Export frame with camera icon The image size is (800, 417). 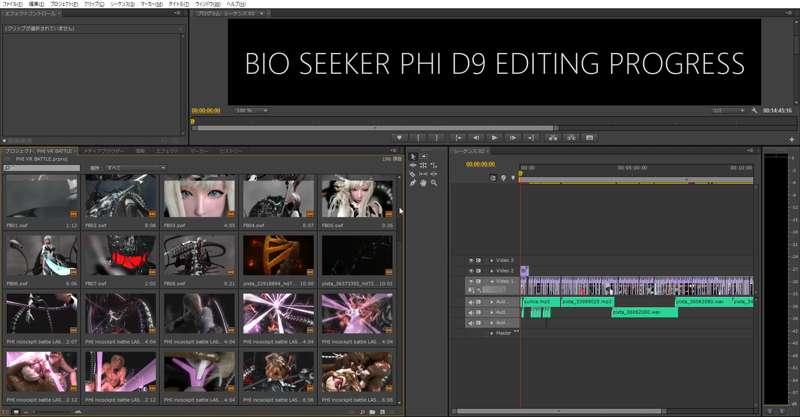coord(590,138)
